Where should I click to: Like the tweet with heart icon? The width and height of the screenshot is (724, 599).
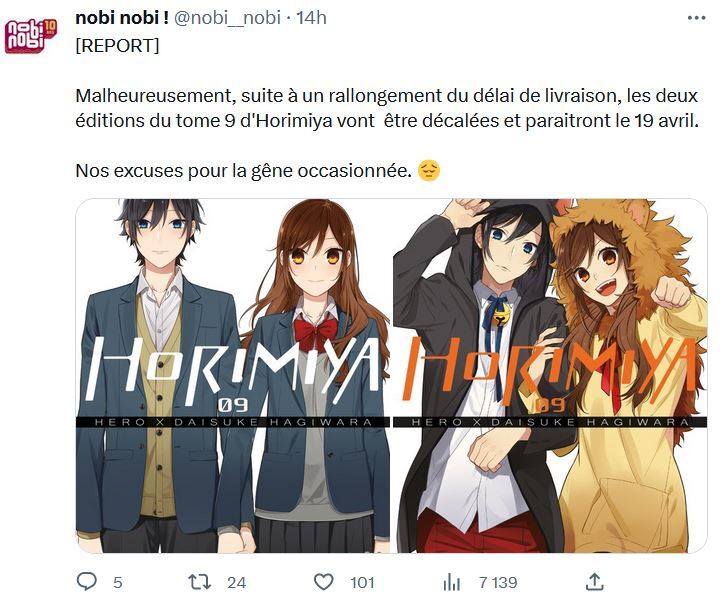(x=323, y=582)
